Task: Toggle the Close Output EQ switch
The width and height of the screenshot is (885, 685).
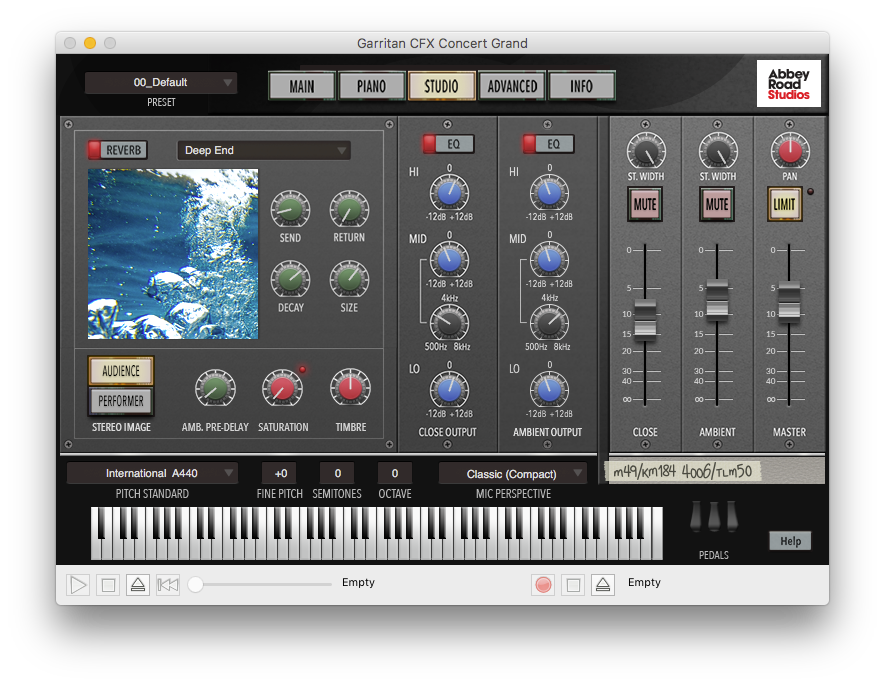Action: click(x=448, y=144)
